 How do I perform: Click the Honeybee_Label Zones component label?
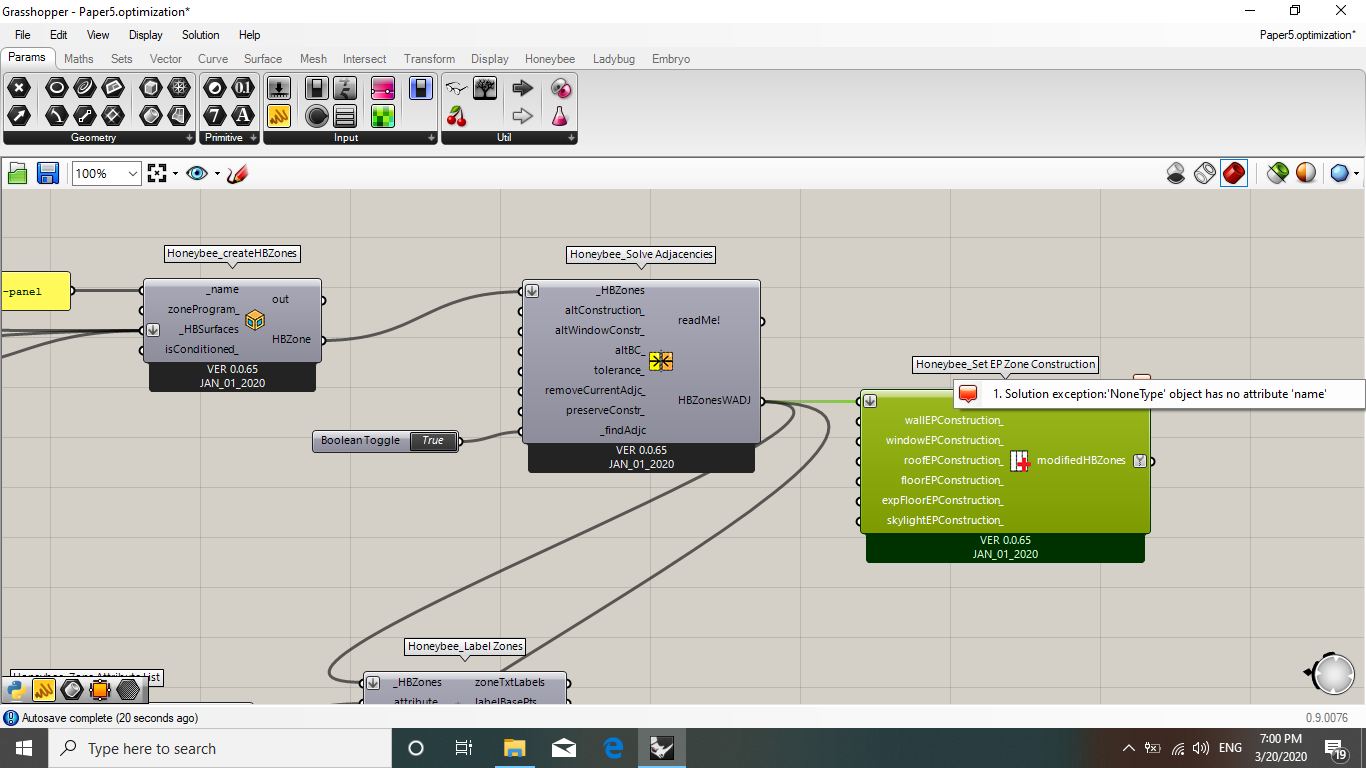pyautogui.click(x=465, y=647)
